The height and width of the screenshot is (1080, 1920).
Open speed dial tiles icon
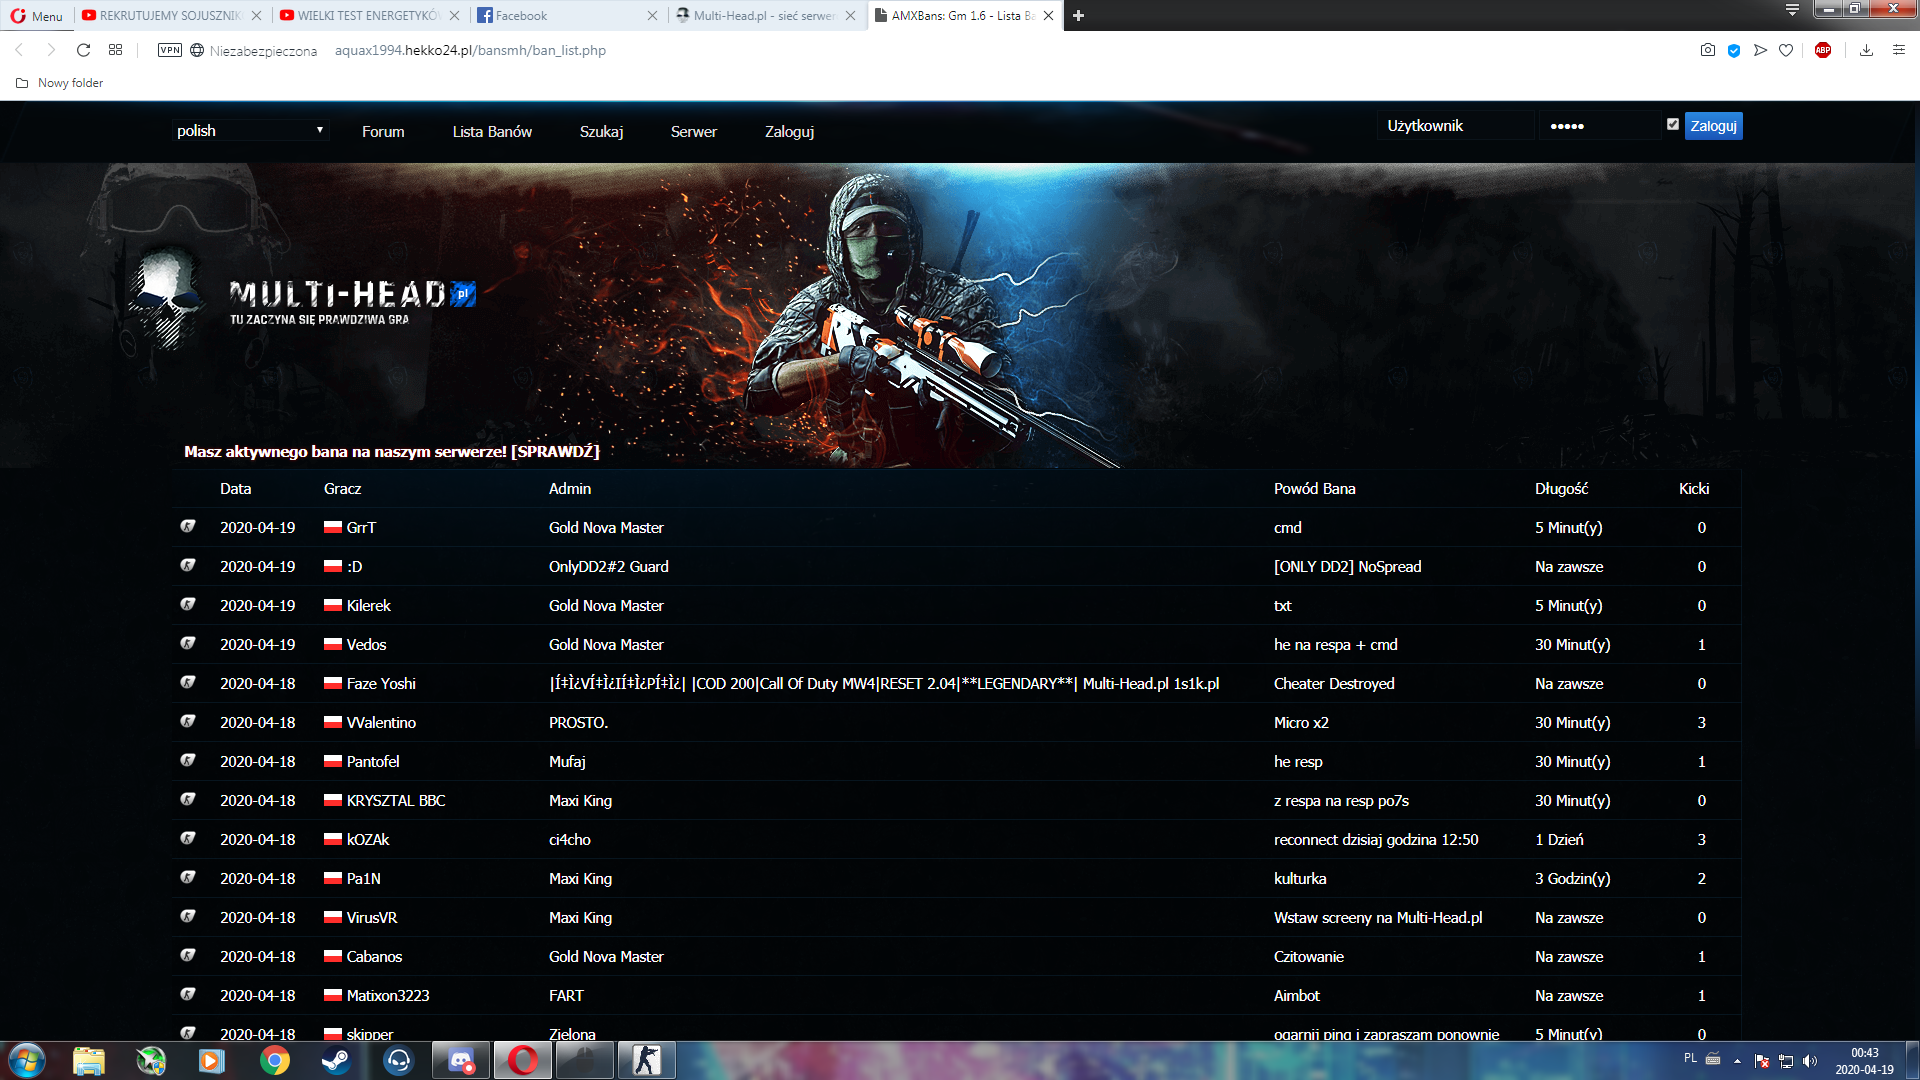[x=116, y=50]
